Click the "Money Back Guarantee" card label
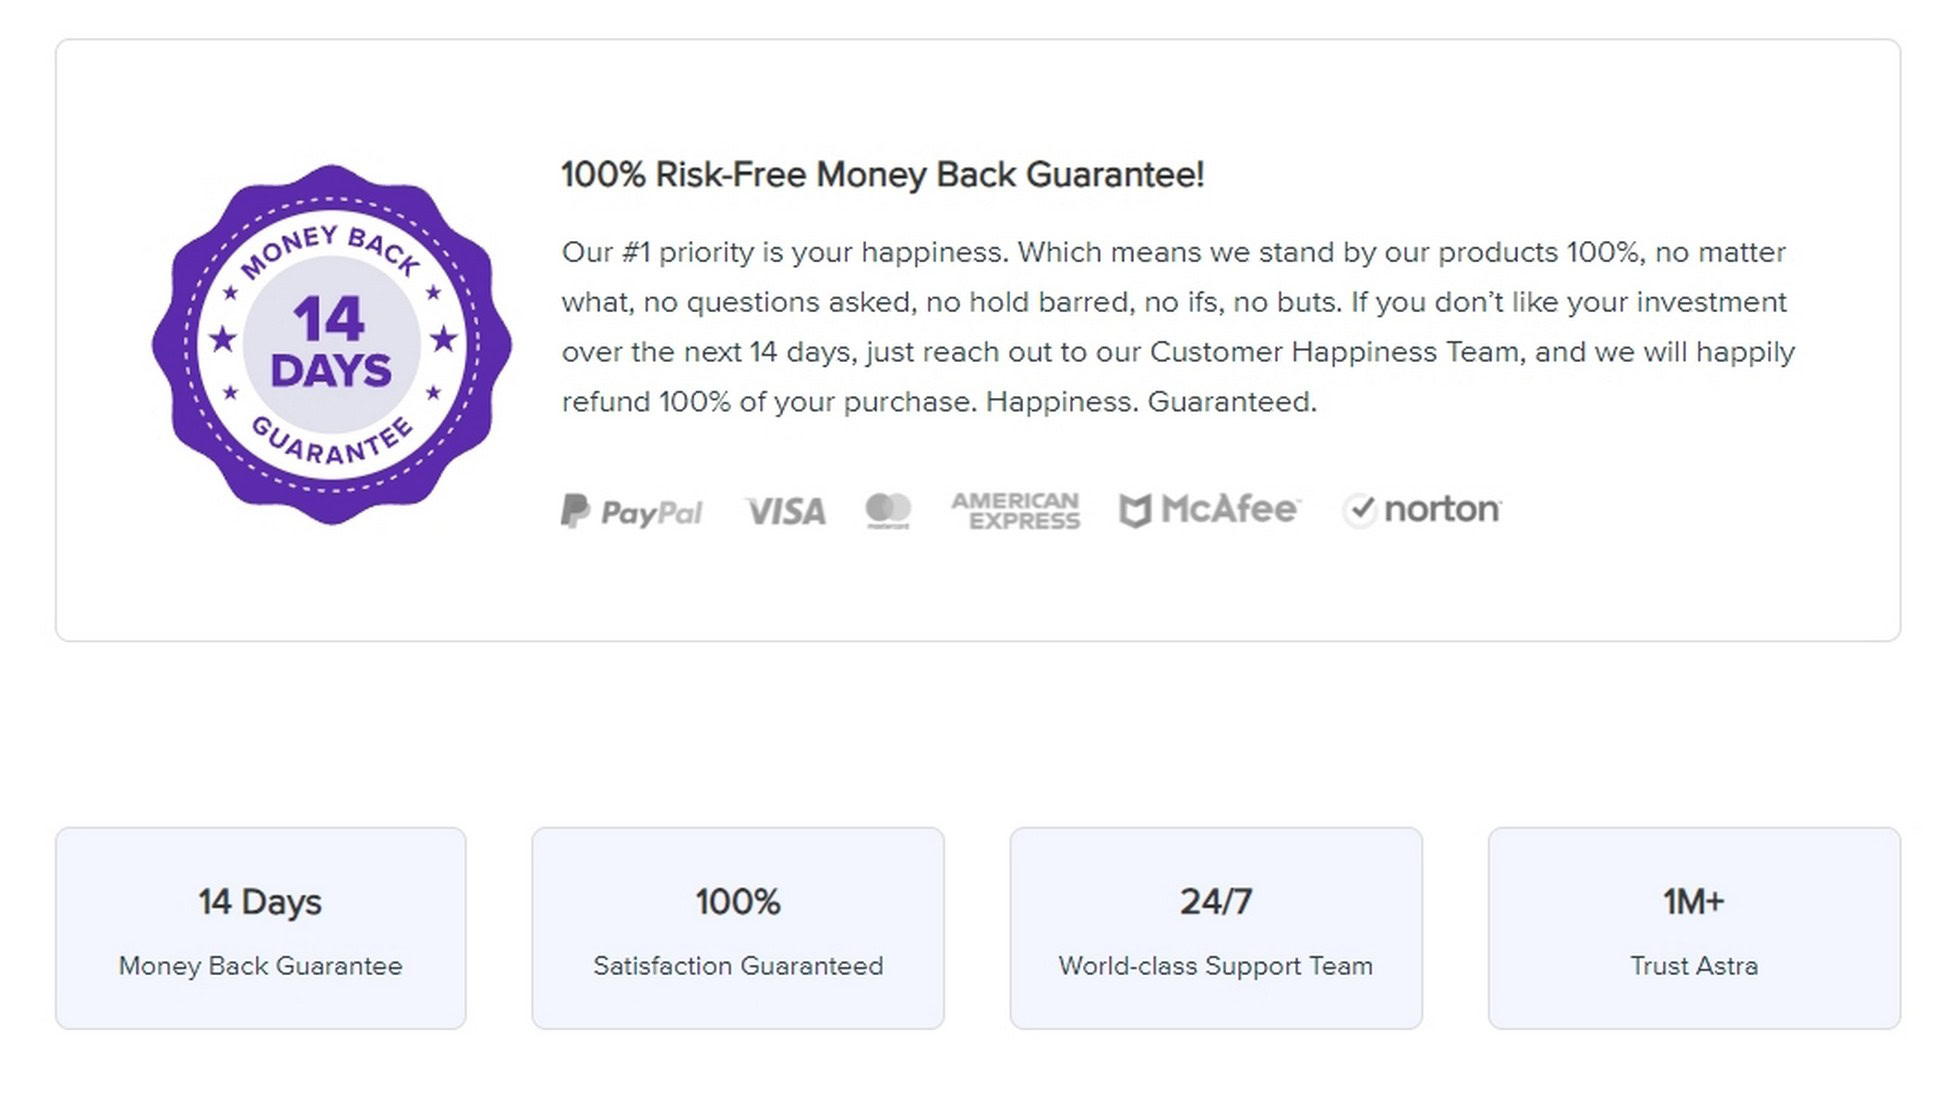 pos(261,966)
